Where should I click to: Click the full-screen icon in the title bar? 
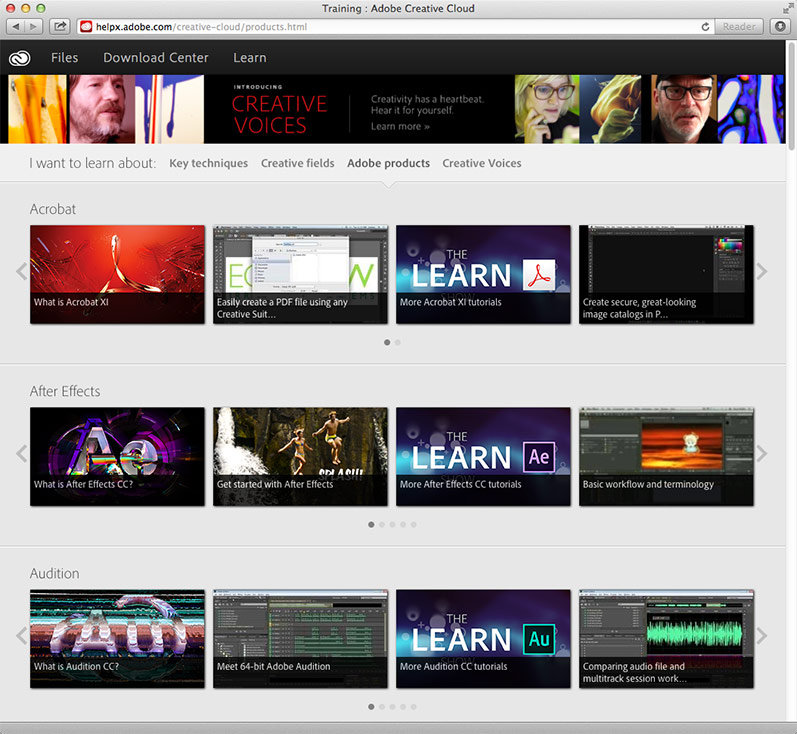(x=787, y=8)
